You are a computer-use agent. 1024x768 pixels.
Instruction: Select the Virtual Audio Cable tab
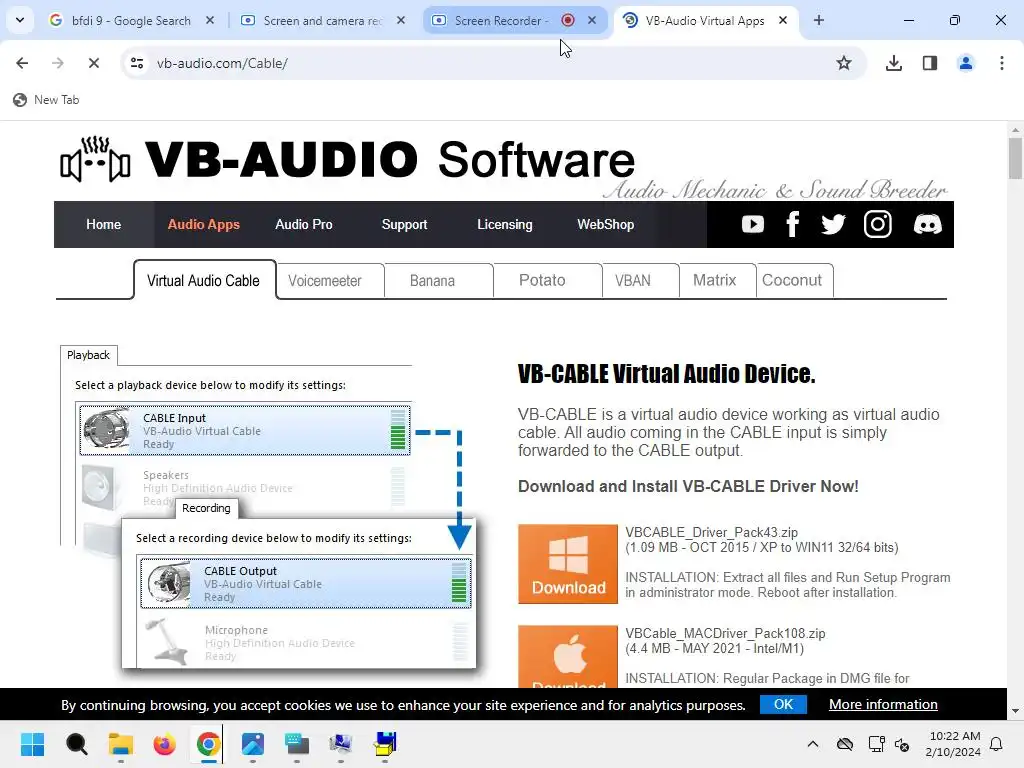[x=204, y=281]
